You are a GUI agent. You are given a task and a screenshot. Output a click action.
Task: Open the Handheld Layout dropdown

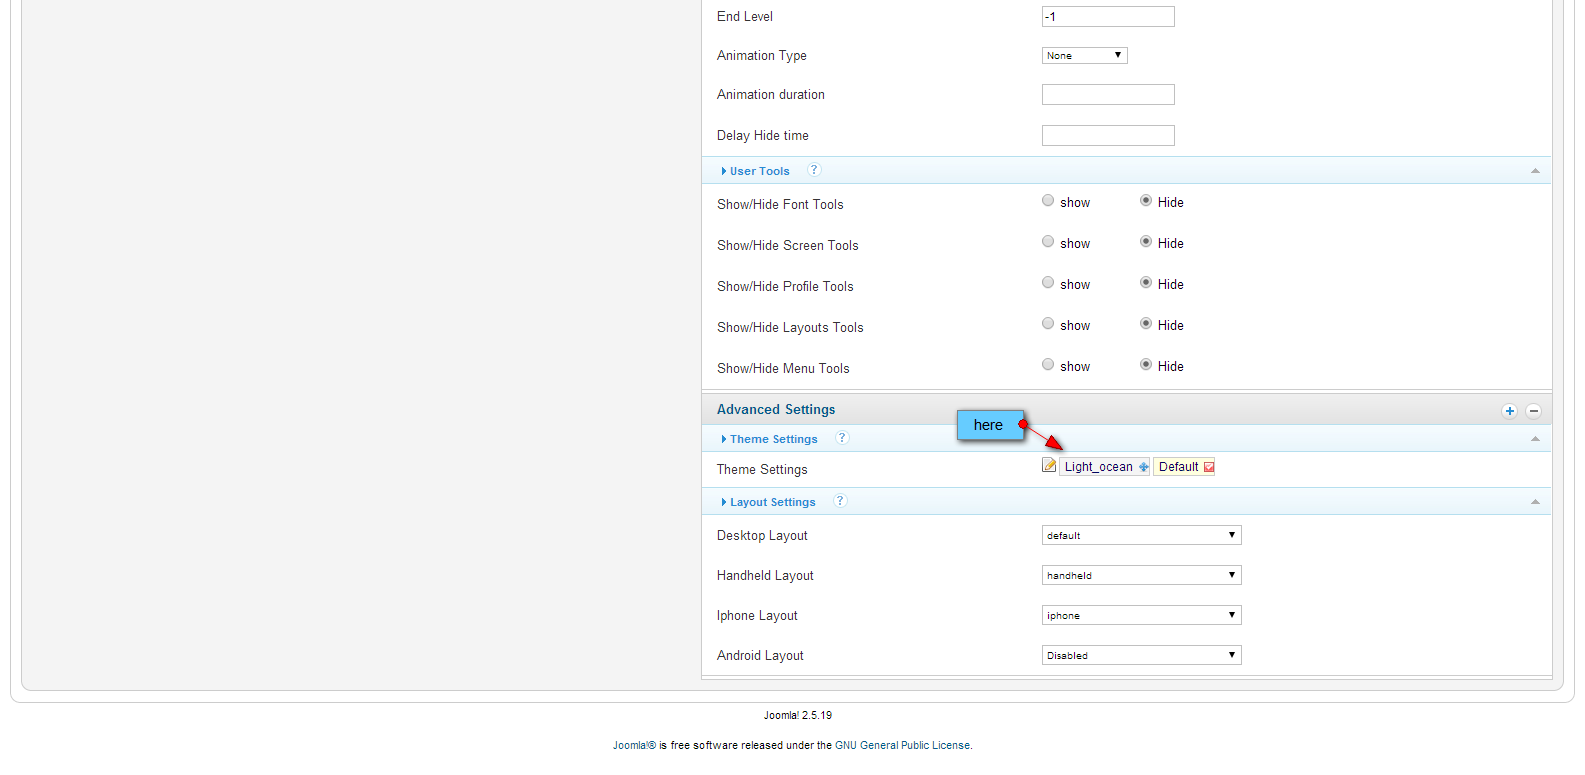click(x=1142, y=576)
